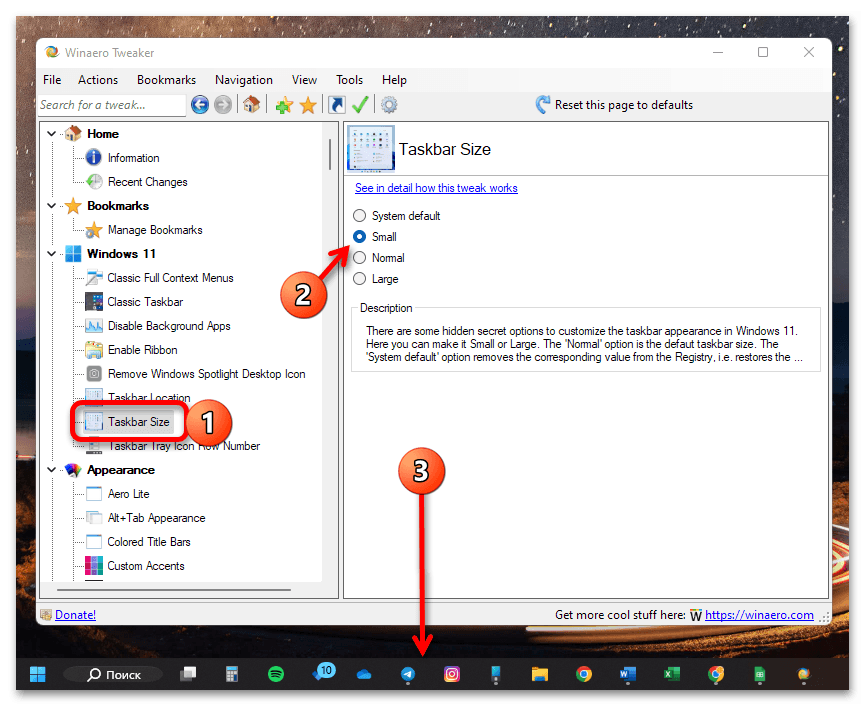The image size is (865, 706).
Task: Click the blue Back navigation arrow
Action: tap(200, 105)
